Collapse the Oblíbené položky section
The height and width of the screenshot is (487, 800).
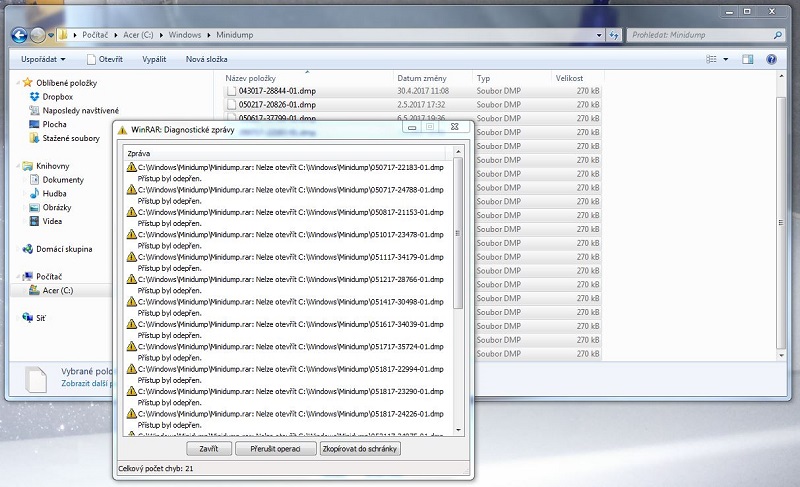click(17, 82)
